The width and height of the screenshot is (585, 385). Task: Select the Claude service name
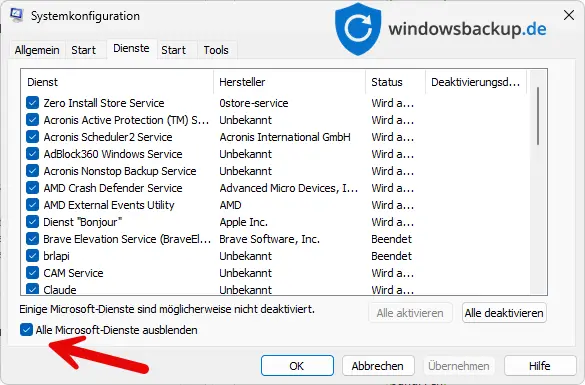click(60, 289)
